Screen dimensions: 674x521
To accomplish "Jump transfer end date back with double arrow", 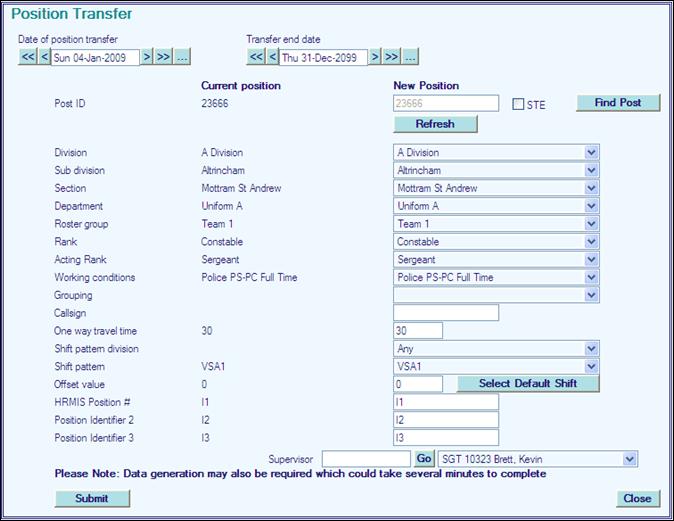I will 256,57.
